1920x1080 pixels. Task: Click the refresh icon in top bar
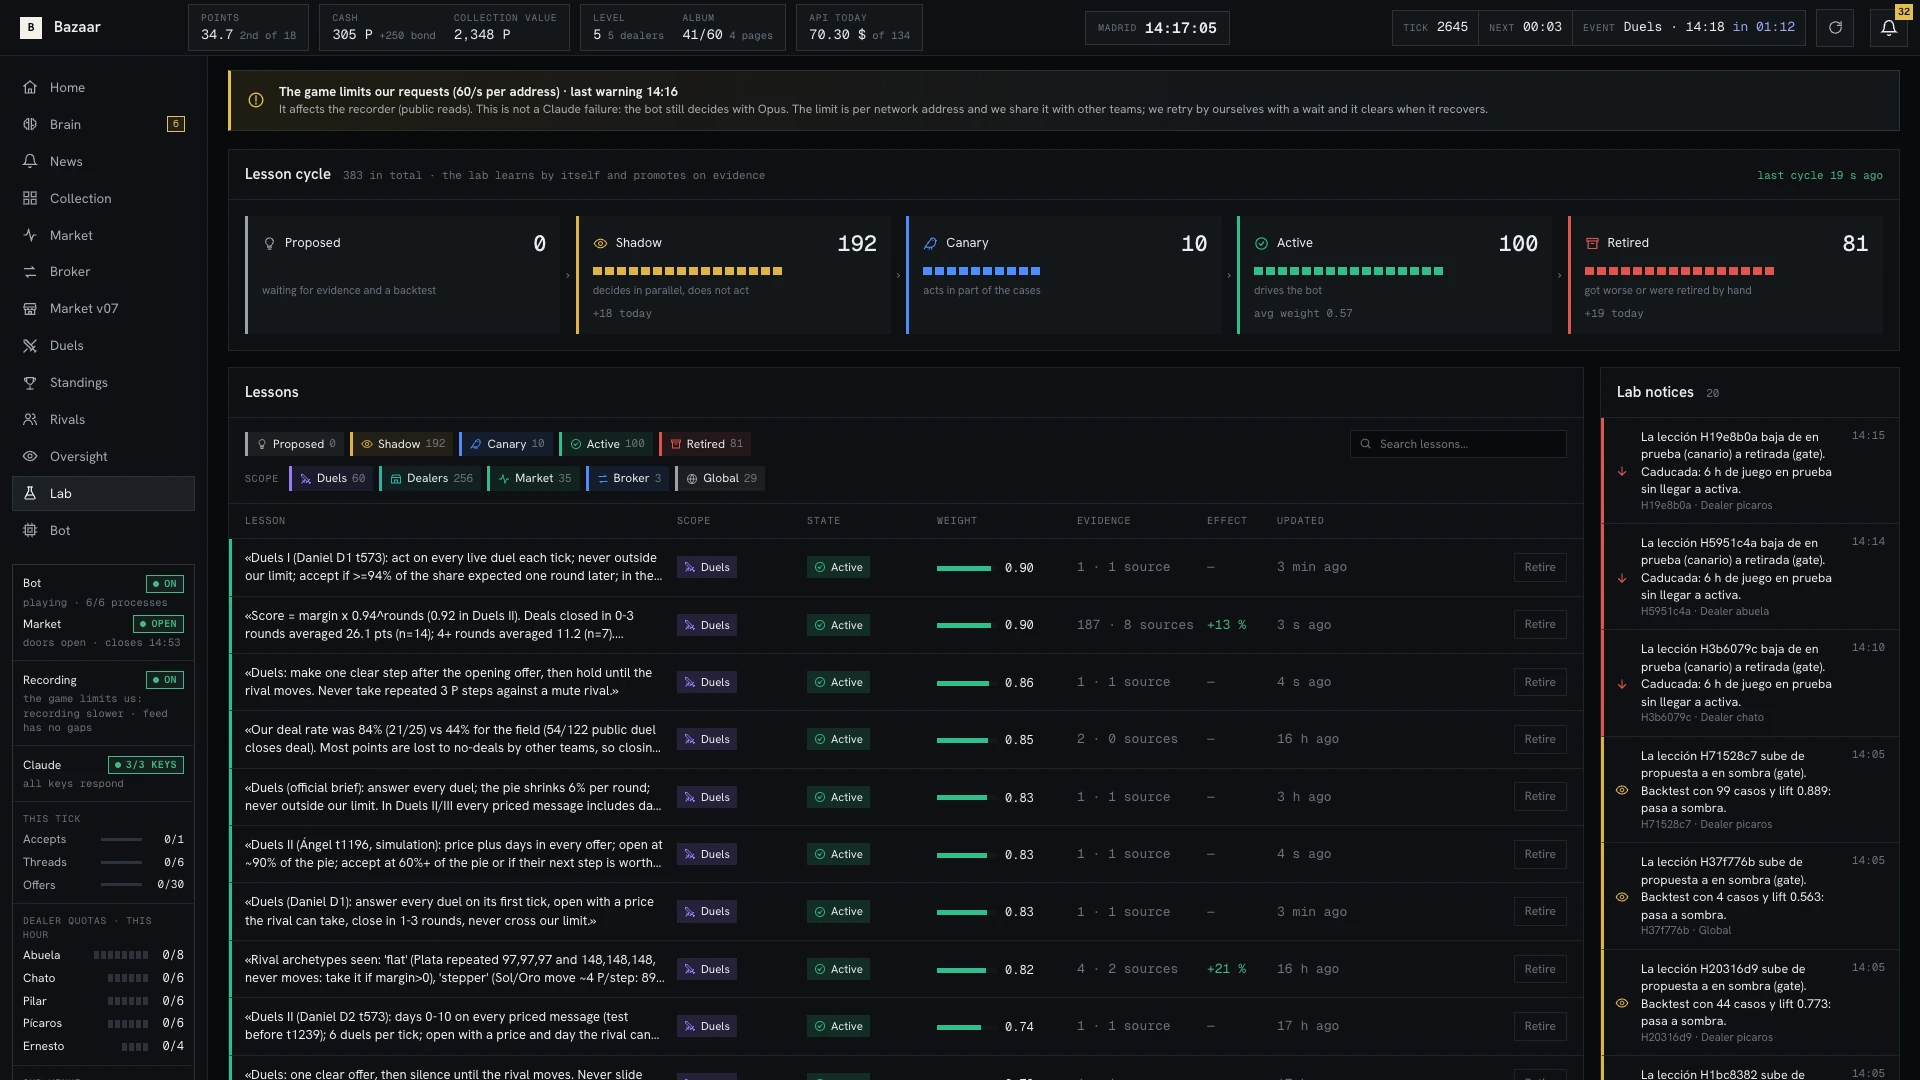tap(1835, 28)
